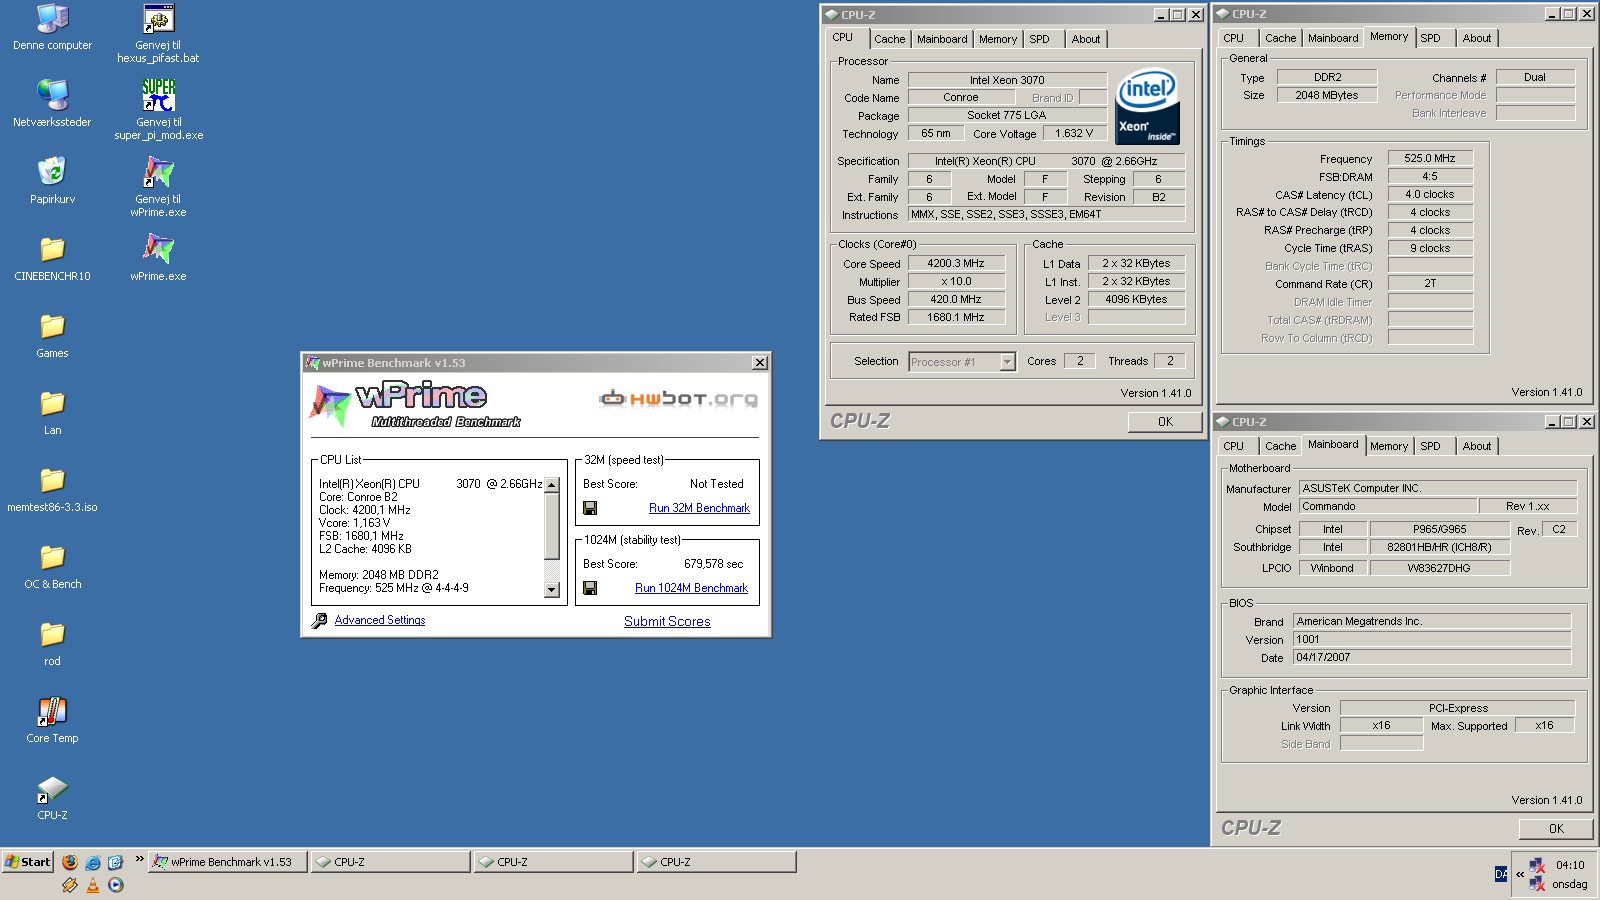This screenshot has width=1600, height=900.
Task: Open the Lan folder
Action: (x=52, y=412)
